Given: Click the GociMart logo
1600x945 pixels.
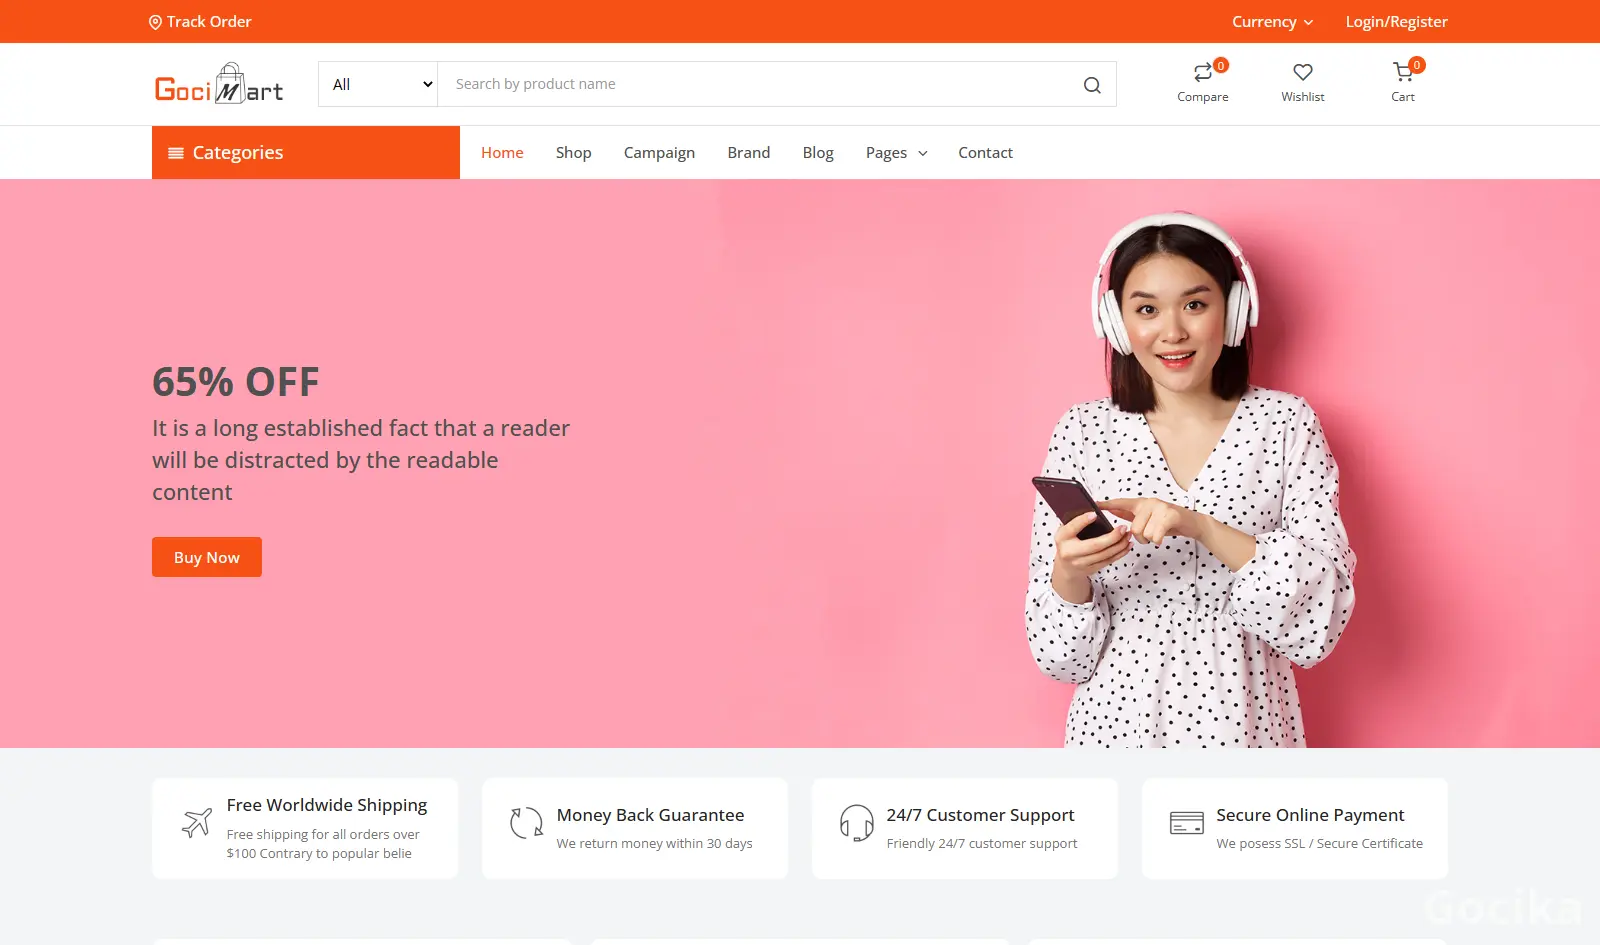Looking at the screenshot, I should pyautogui.click(x=219, y=85).
